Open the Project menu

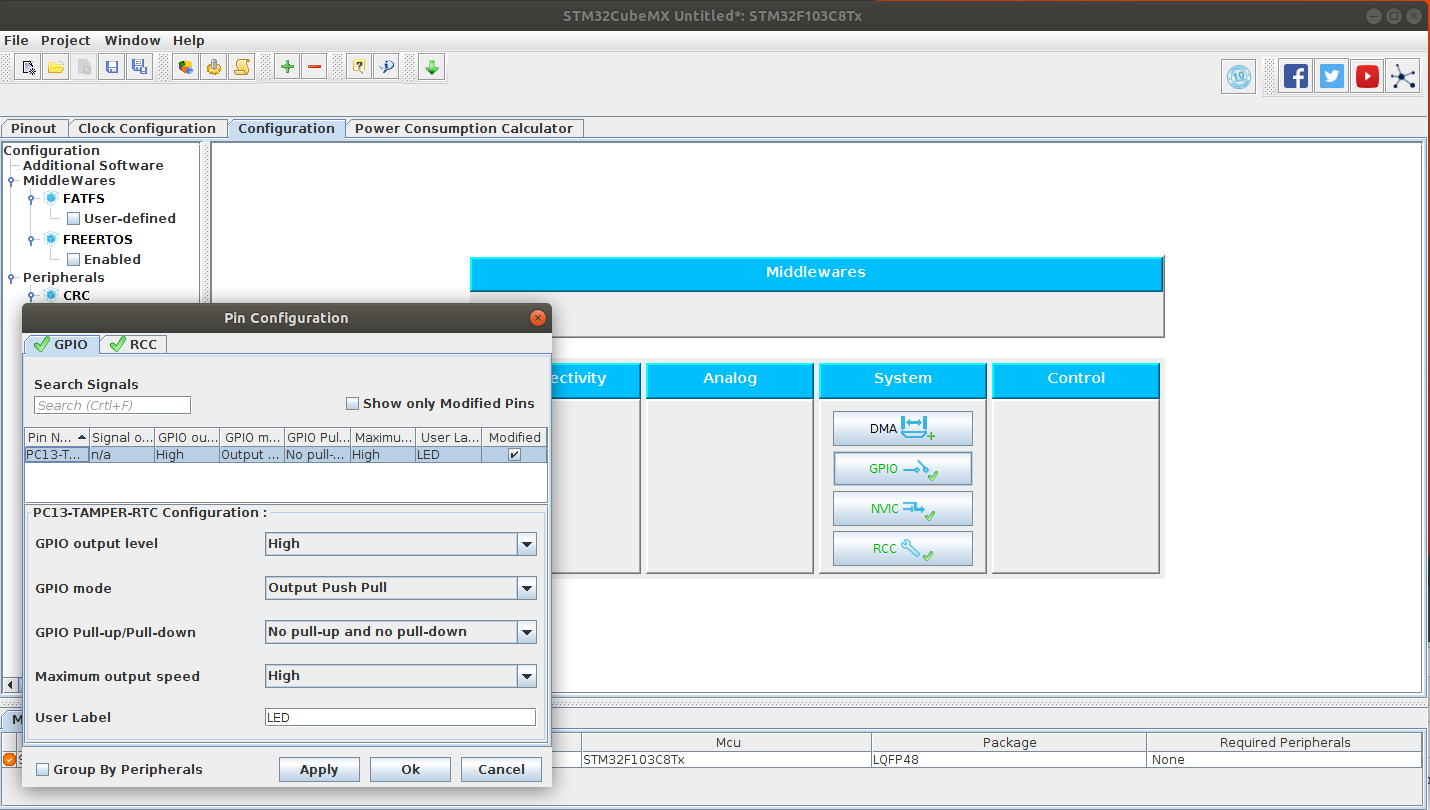pos(66,40)
